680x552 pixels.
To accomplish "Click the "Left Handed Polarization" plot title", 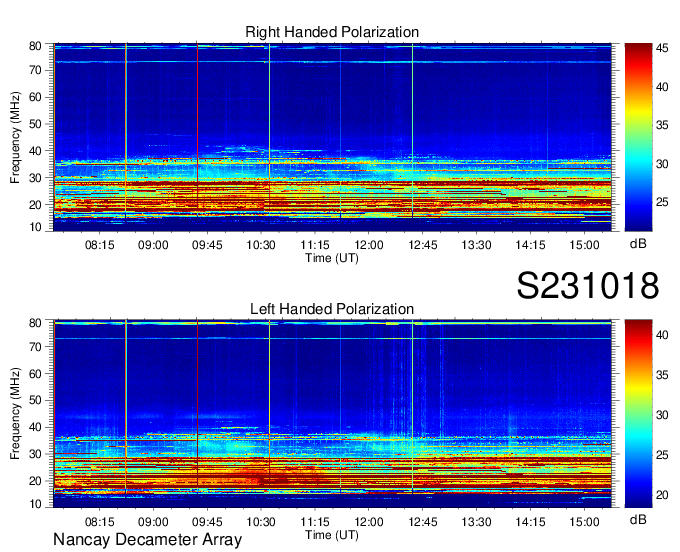I will point(332,309).
